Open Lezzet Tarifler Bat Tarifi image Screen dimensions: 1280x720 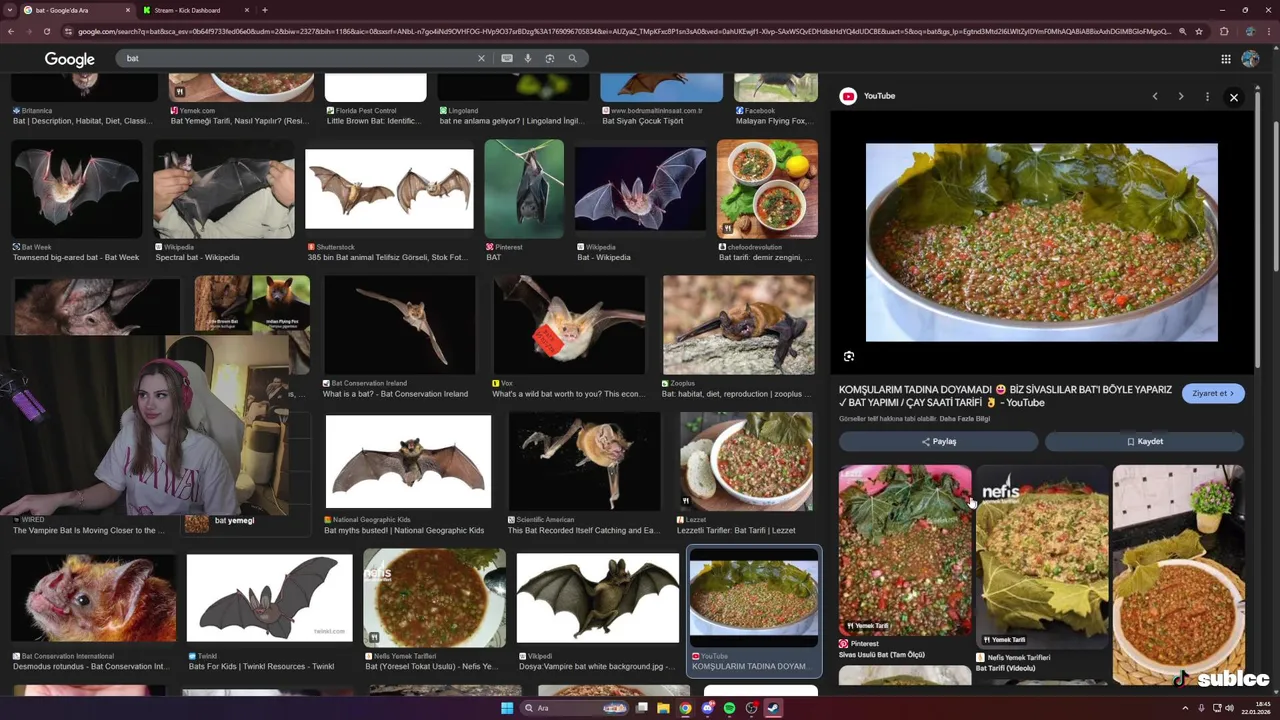click(746, 462)
